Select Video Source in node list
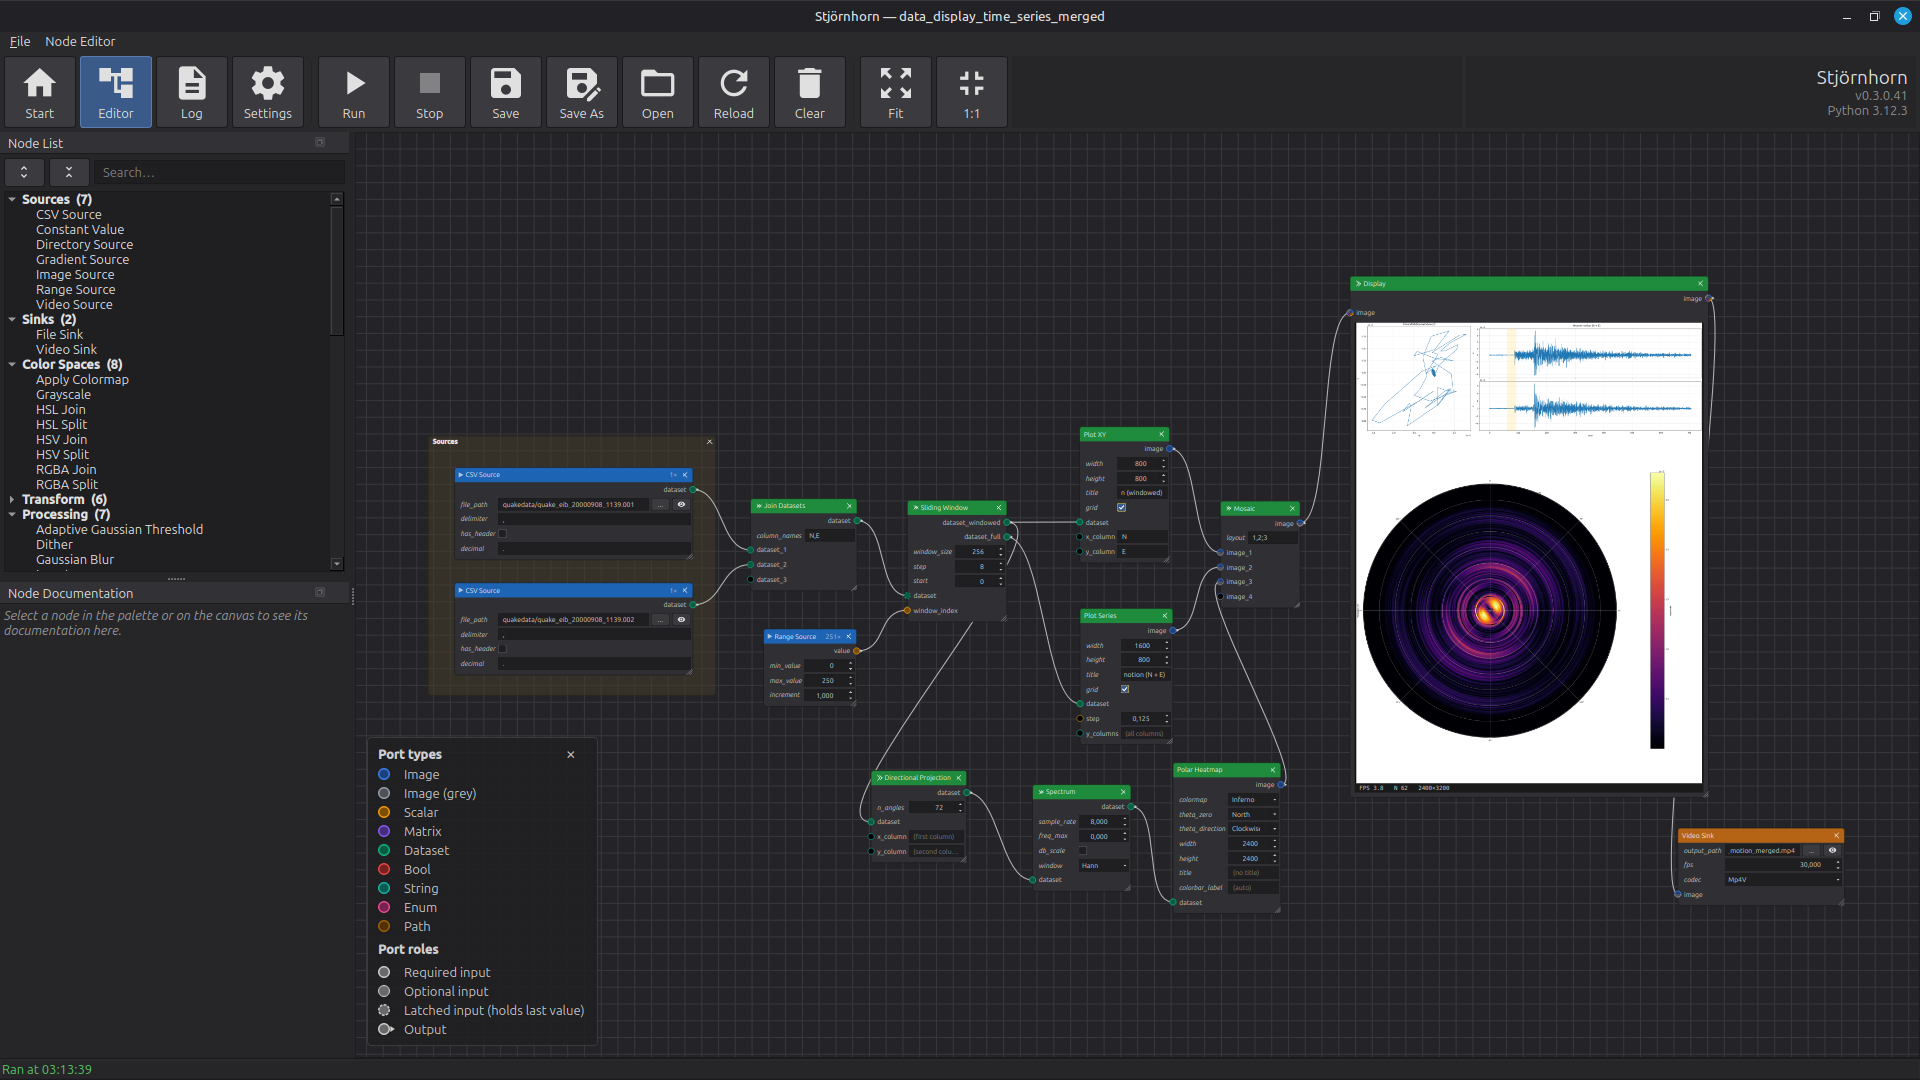 [x=74, y=305]
